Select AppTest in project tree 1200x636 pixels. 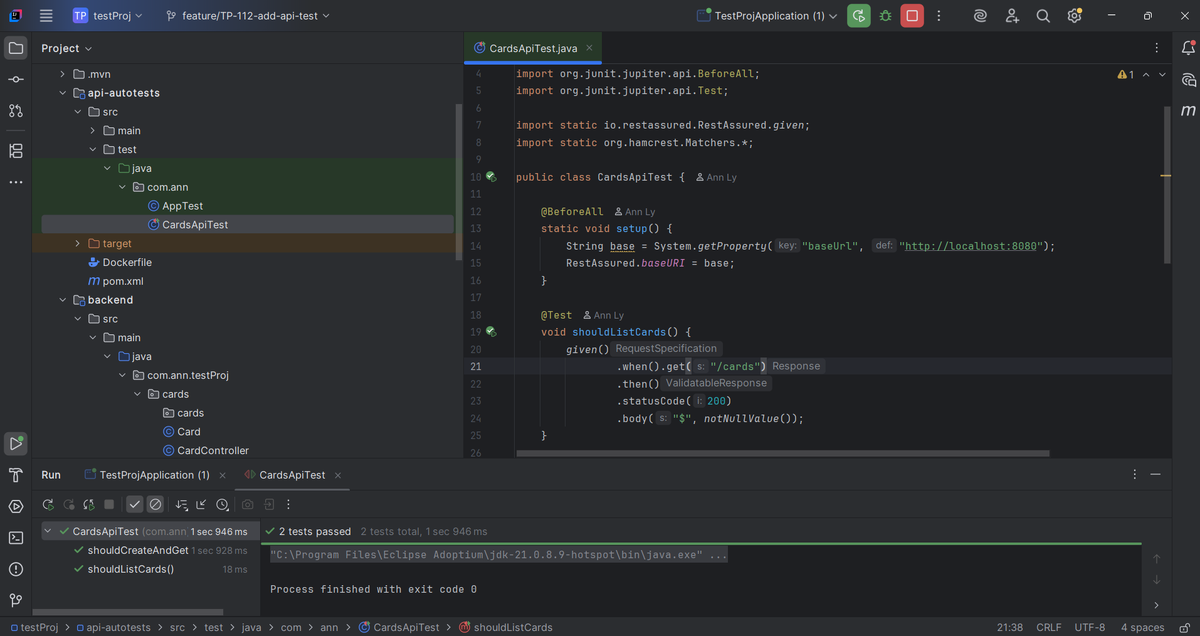pyautogui.click(x=183, y=206)
